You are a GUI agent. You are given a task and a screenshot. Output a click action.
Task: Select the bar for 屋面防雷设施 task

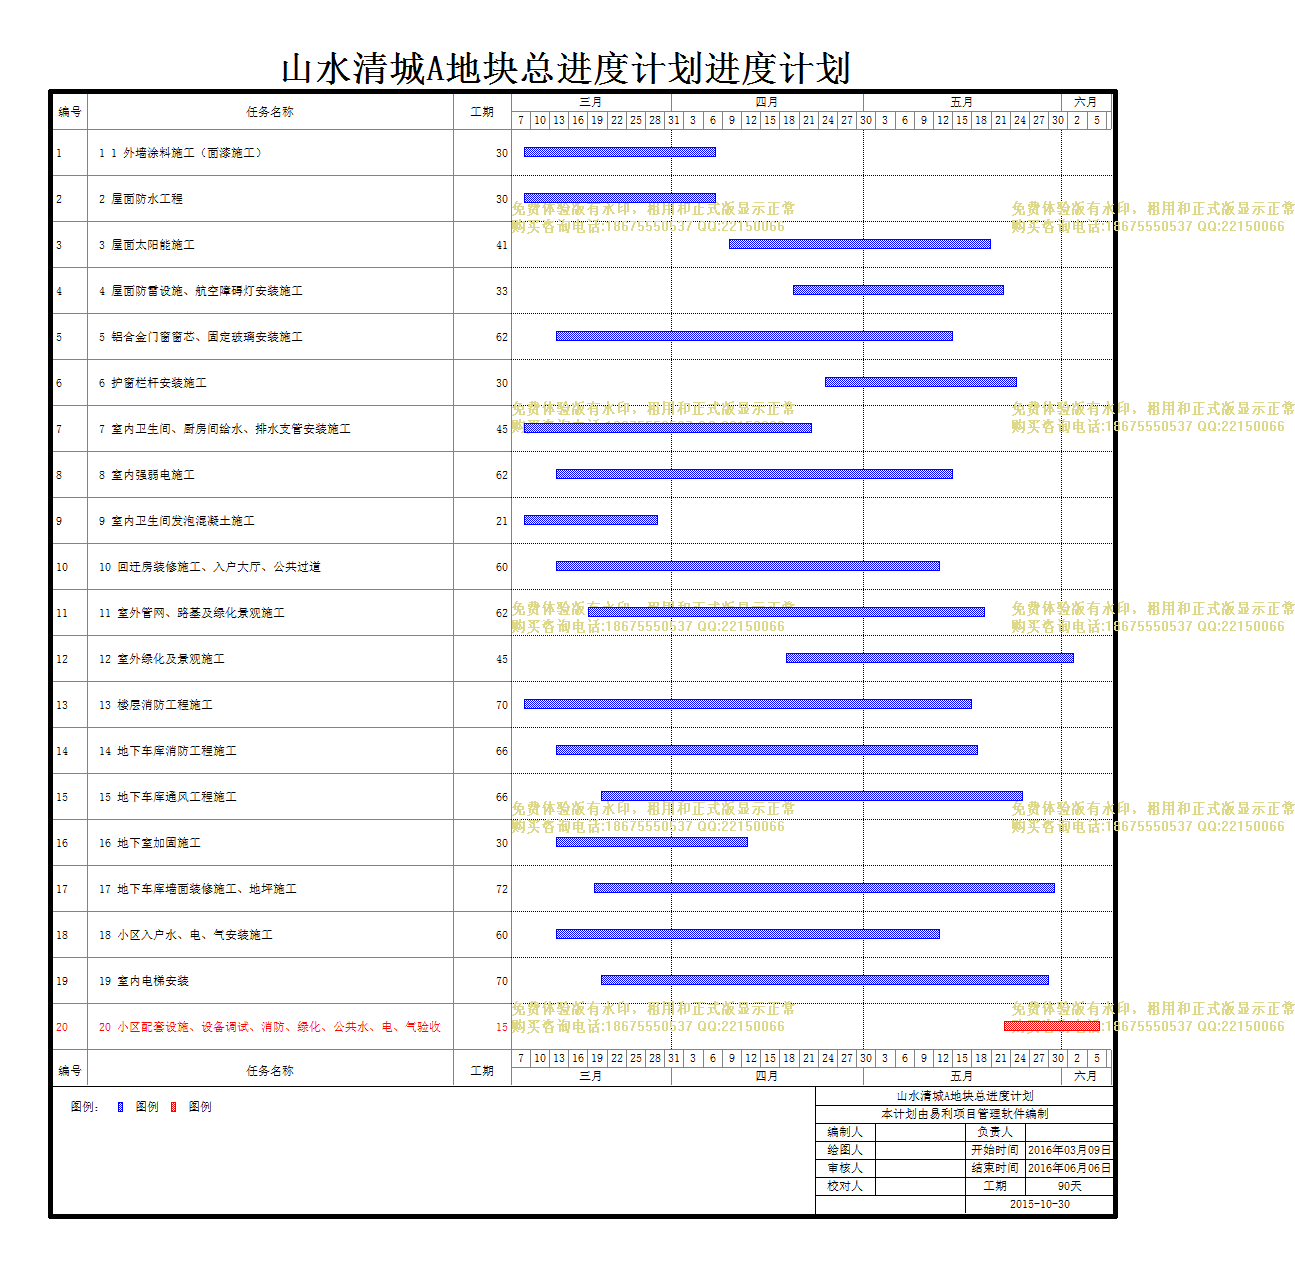898,290
